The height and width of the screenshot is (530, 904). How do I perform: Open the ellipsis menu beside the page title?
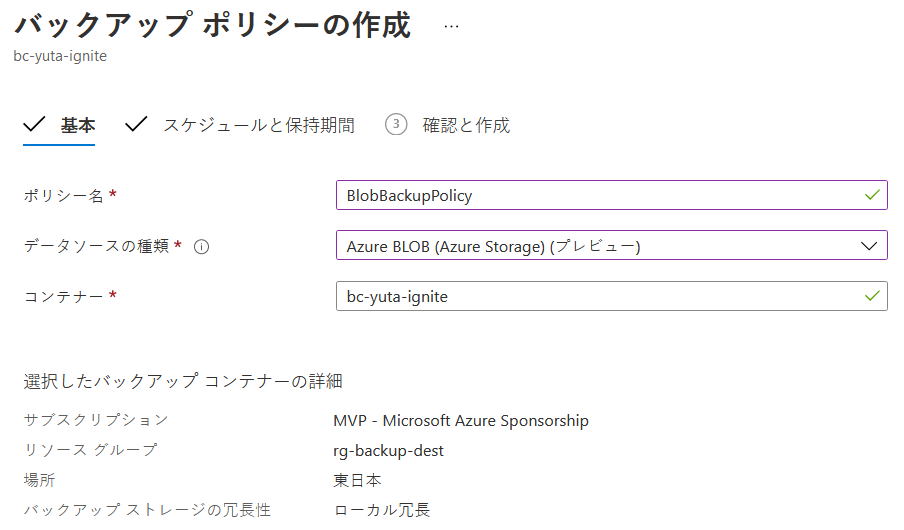(x=451, y=27)
